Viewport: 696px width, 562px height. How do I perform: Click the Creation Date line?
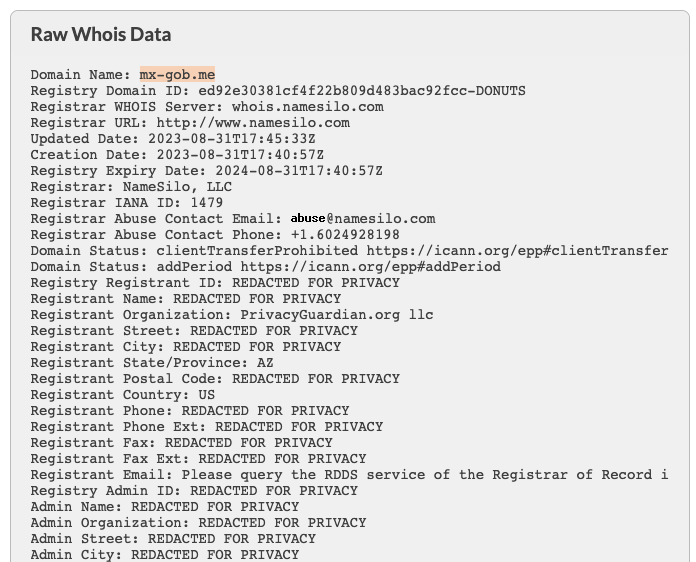point(177,155)
